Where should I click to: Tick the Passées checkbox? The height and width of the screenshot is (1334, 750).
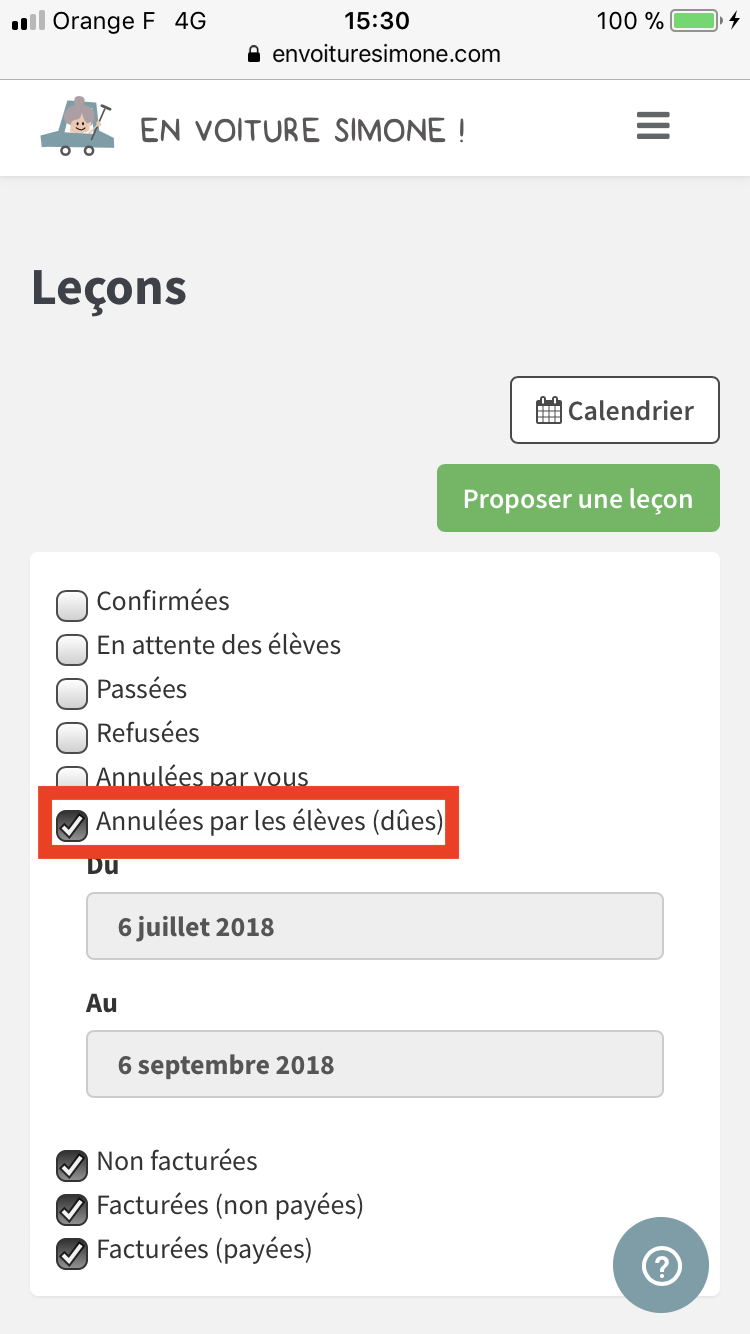point(72,693)
